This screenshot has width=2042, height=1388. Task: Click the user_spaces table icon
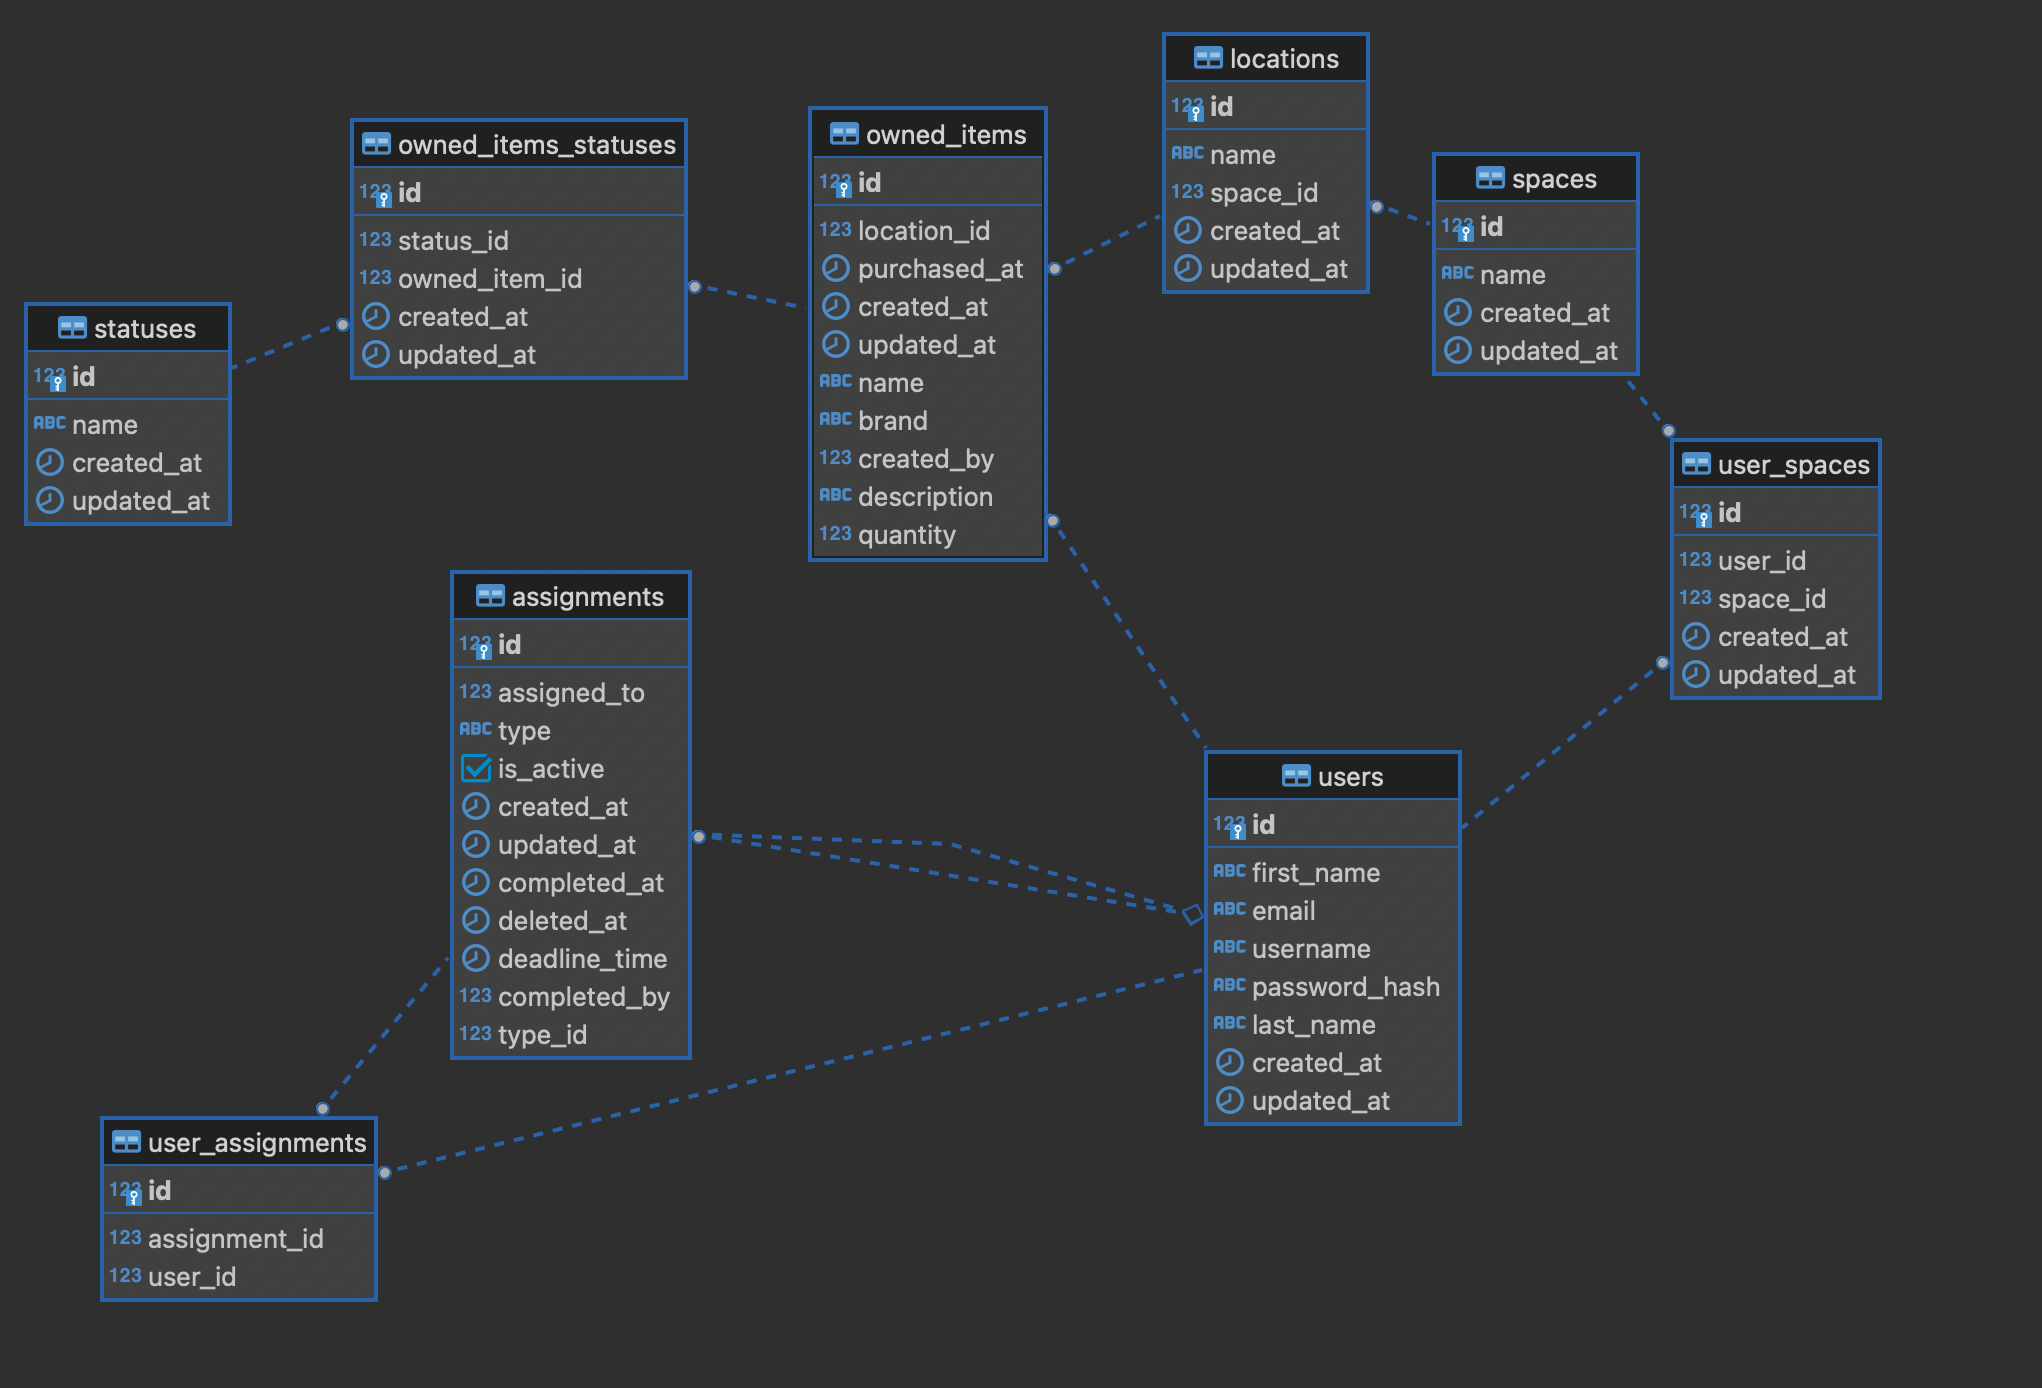[1696, 464]
